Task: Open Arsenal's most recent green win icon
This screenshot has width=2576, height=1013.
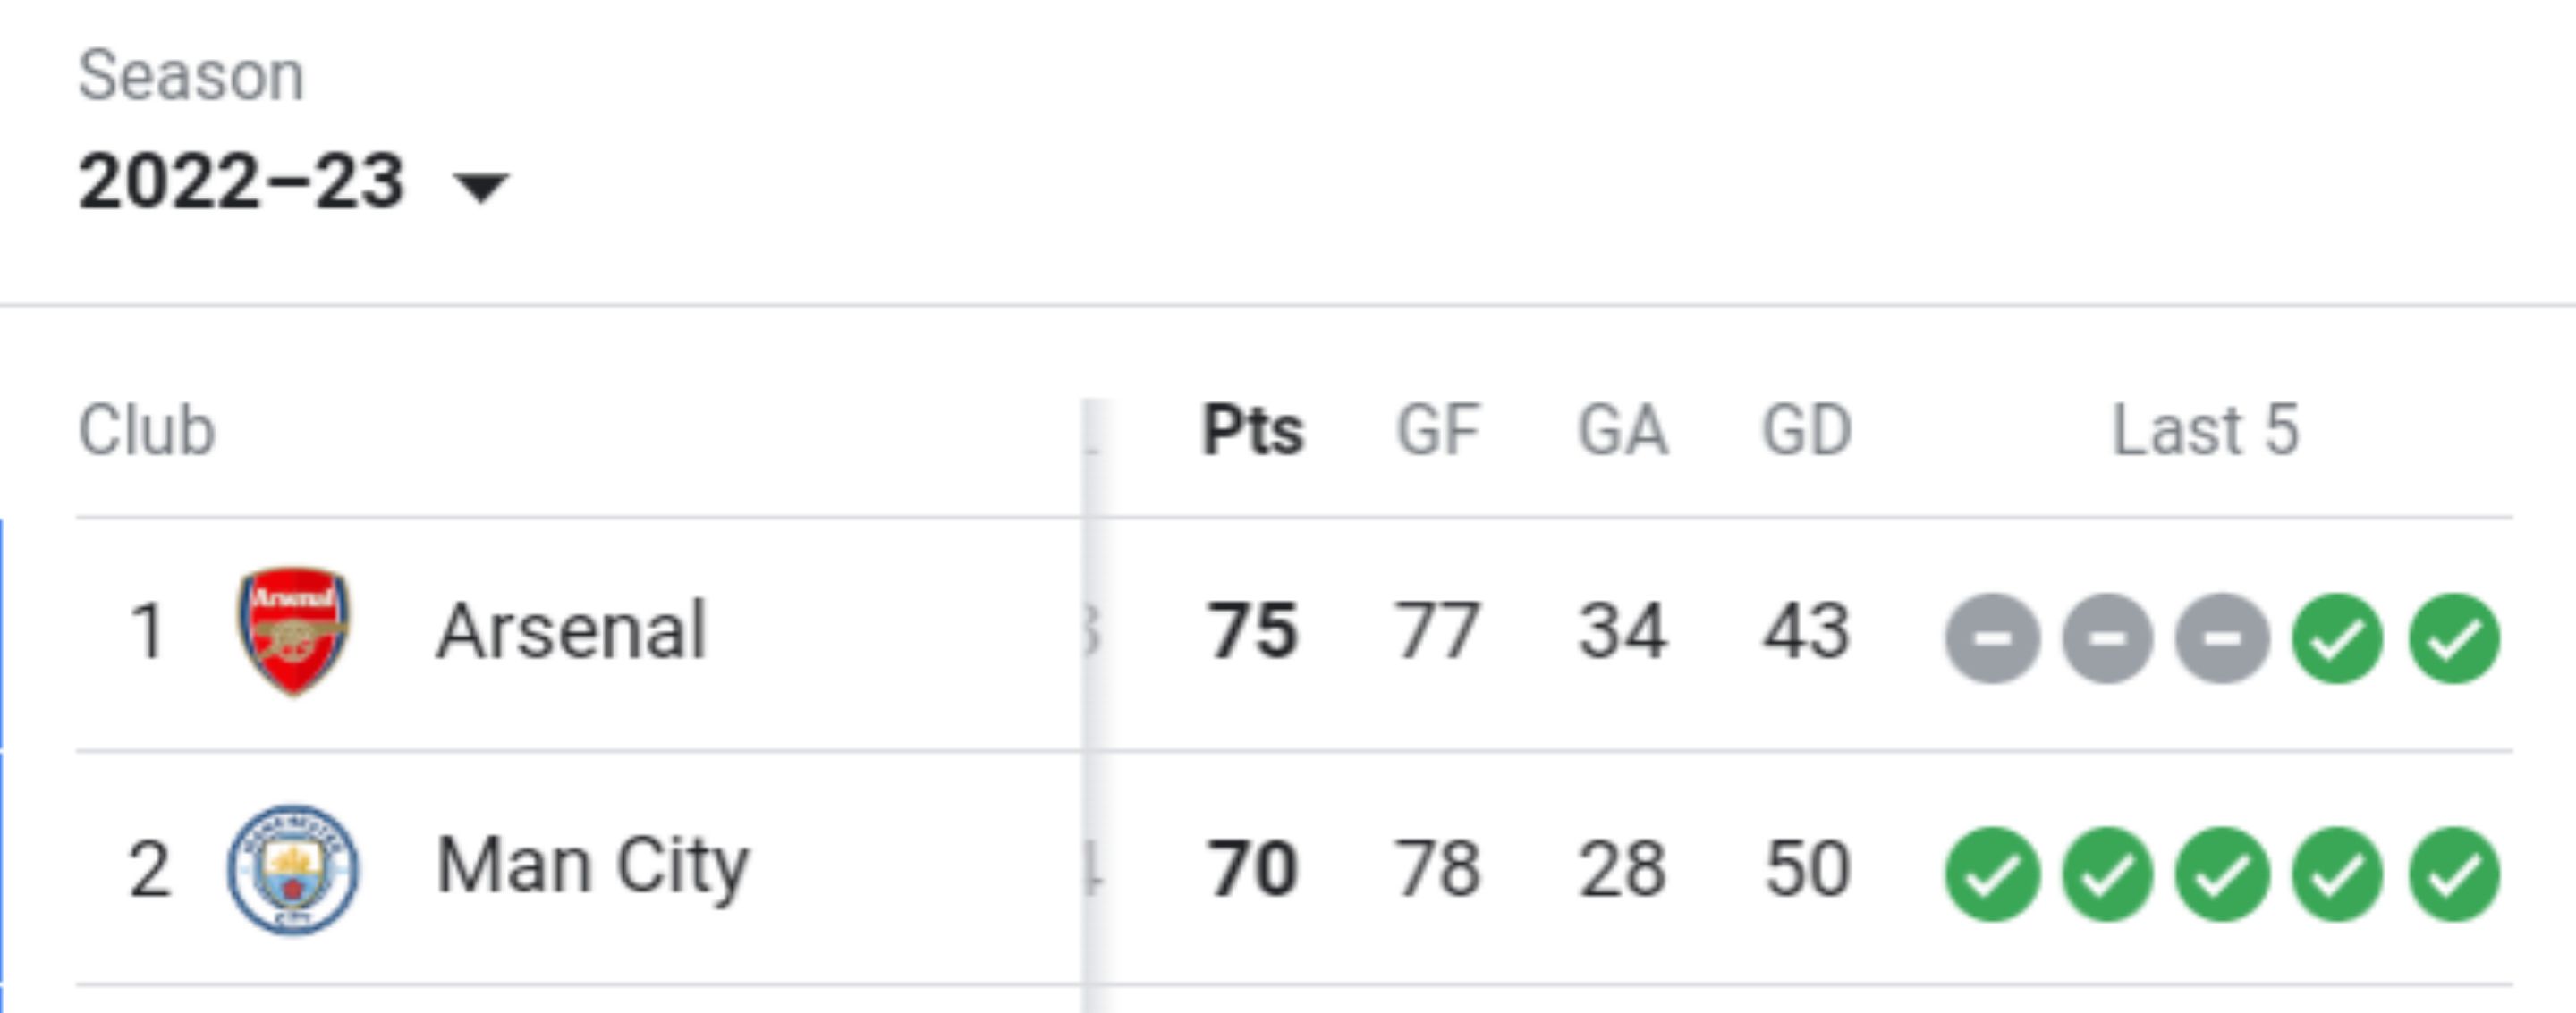Action: pyautogui.click(x=2454, y=638)
